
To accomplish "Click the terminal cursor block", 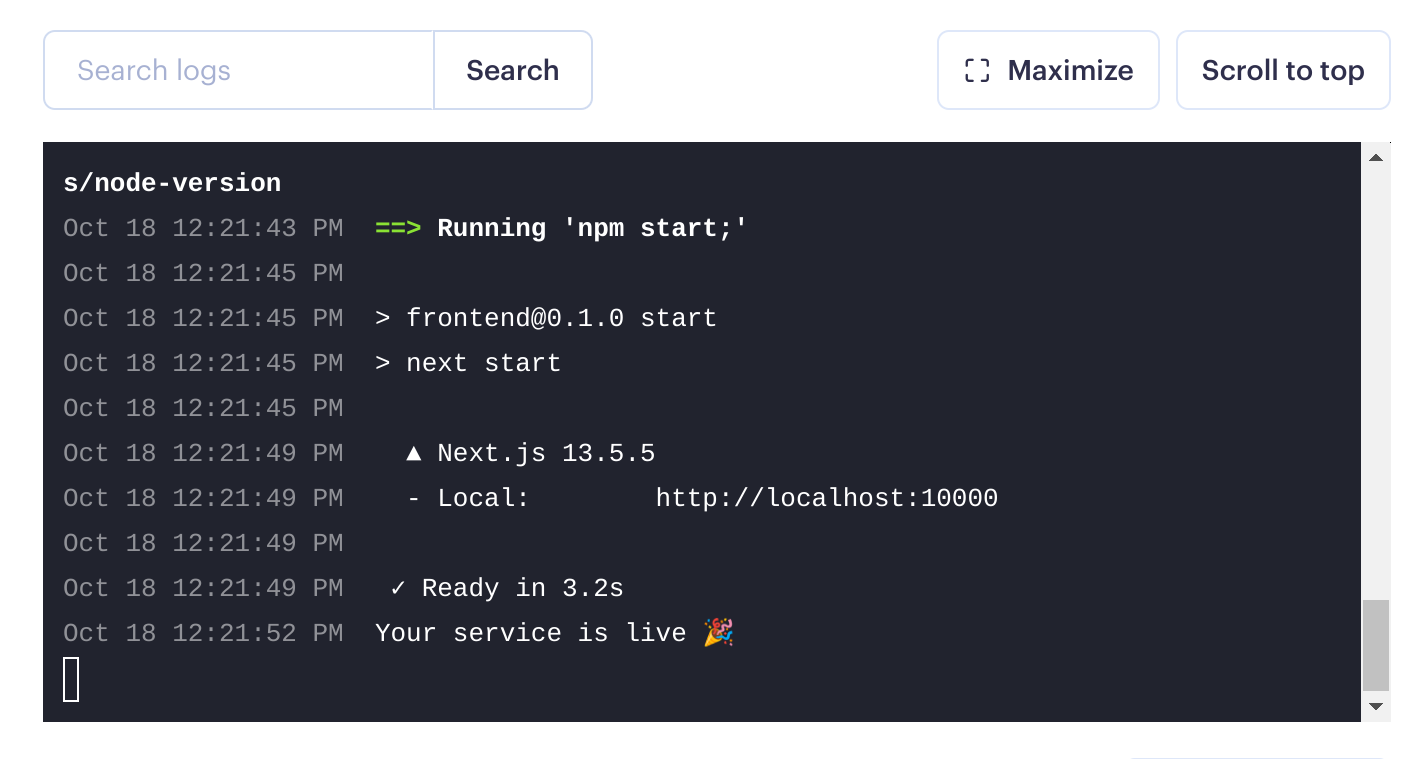I will coord(71,679).
